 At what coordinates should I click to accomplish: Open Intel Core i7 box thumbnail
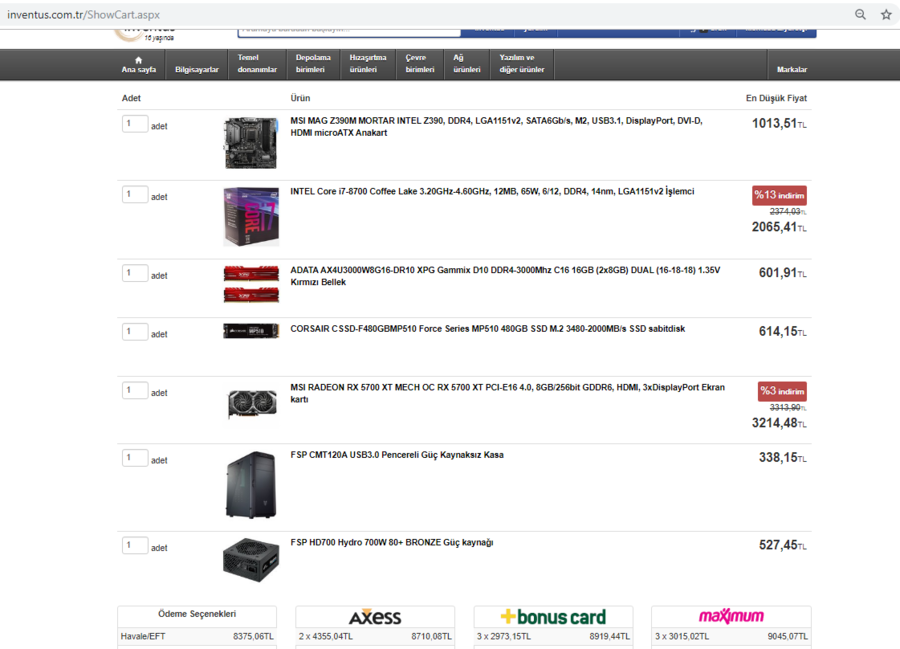251,216
